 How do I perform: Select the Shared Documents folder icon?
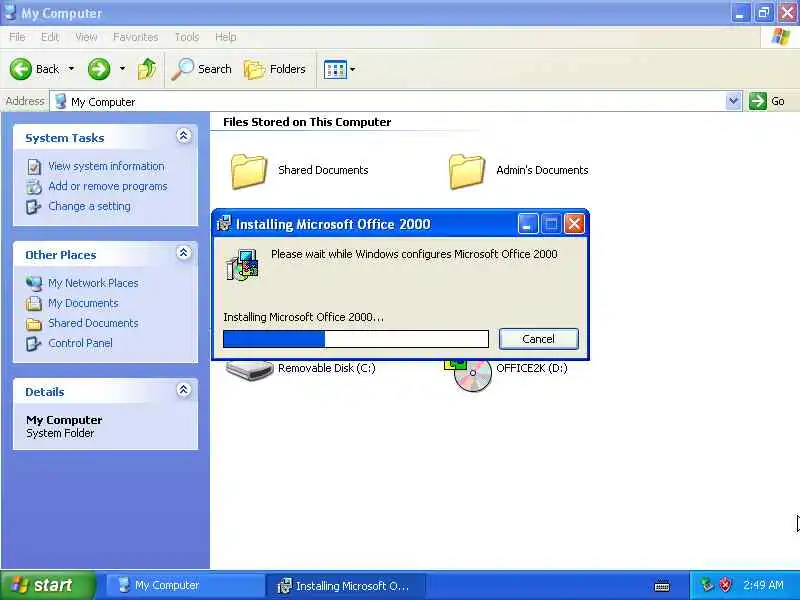[x=249, y=171]
